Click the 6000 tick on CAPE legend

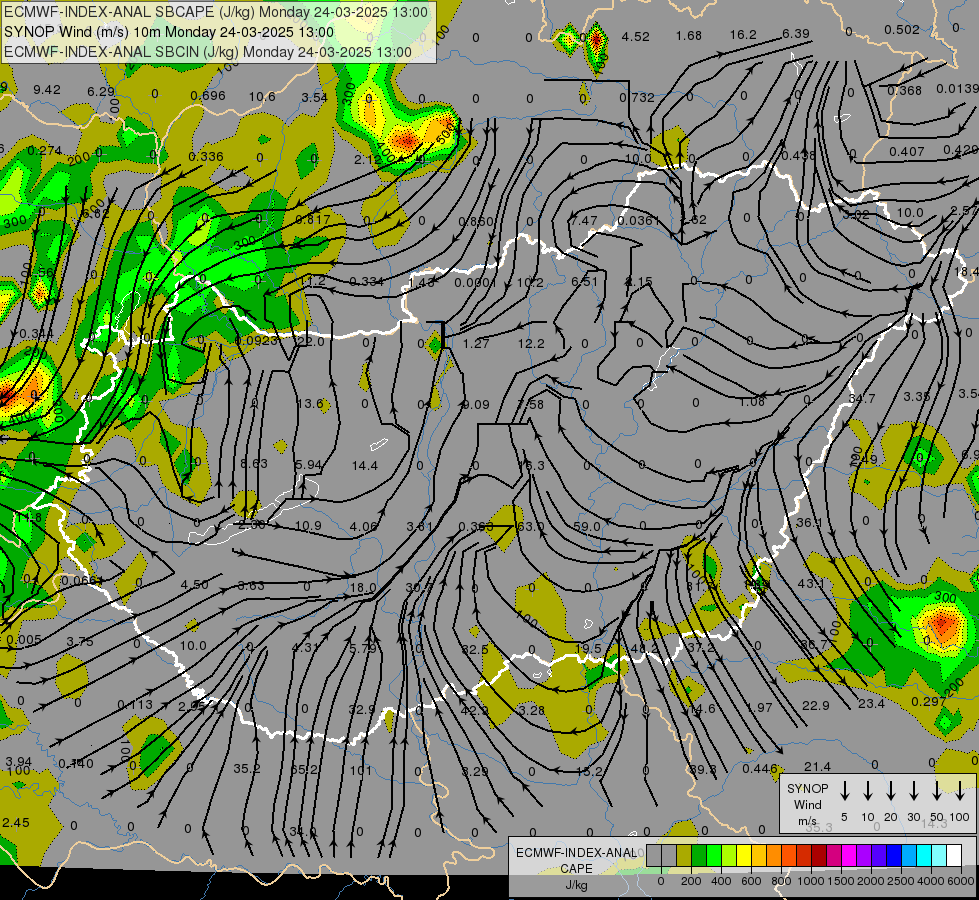coord(962,881)
